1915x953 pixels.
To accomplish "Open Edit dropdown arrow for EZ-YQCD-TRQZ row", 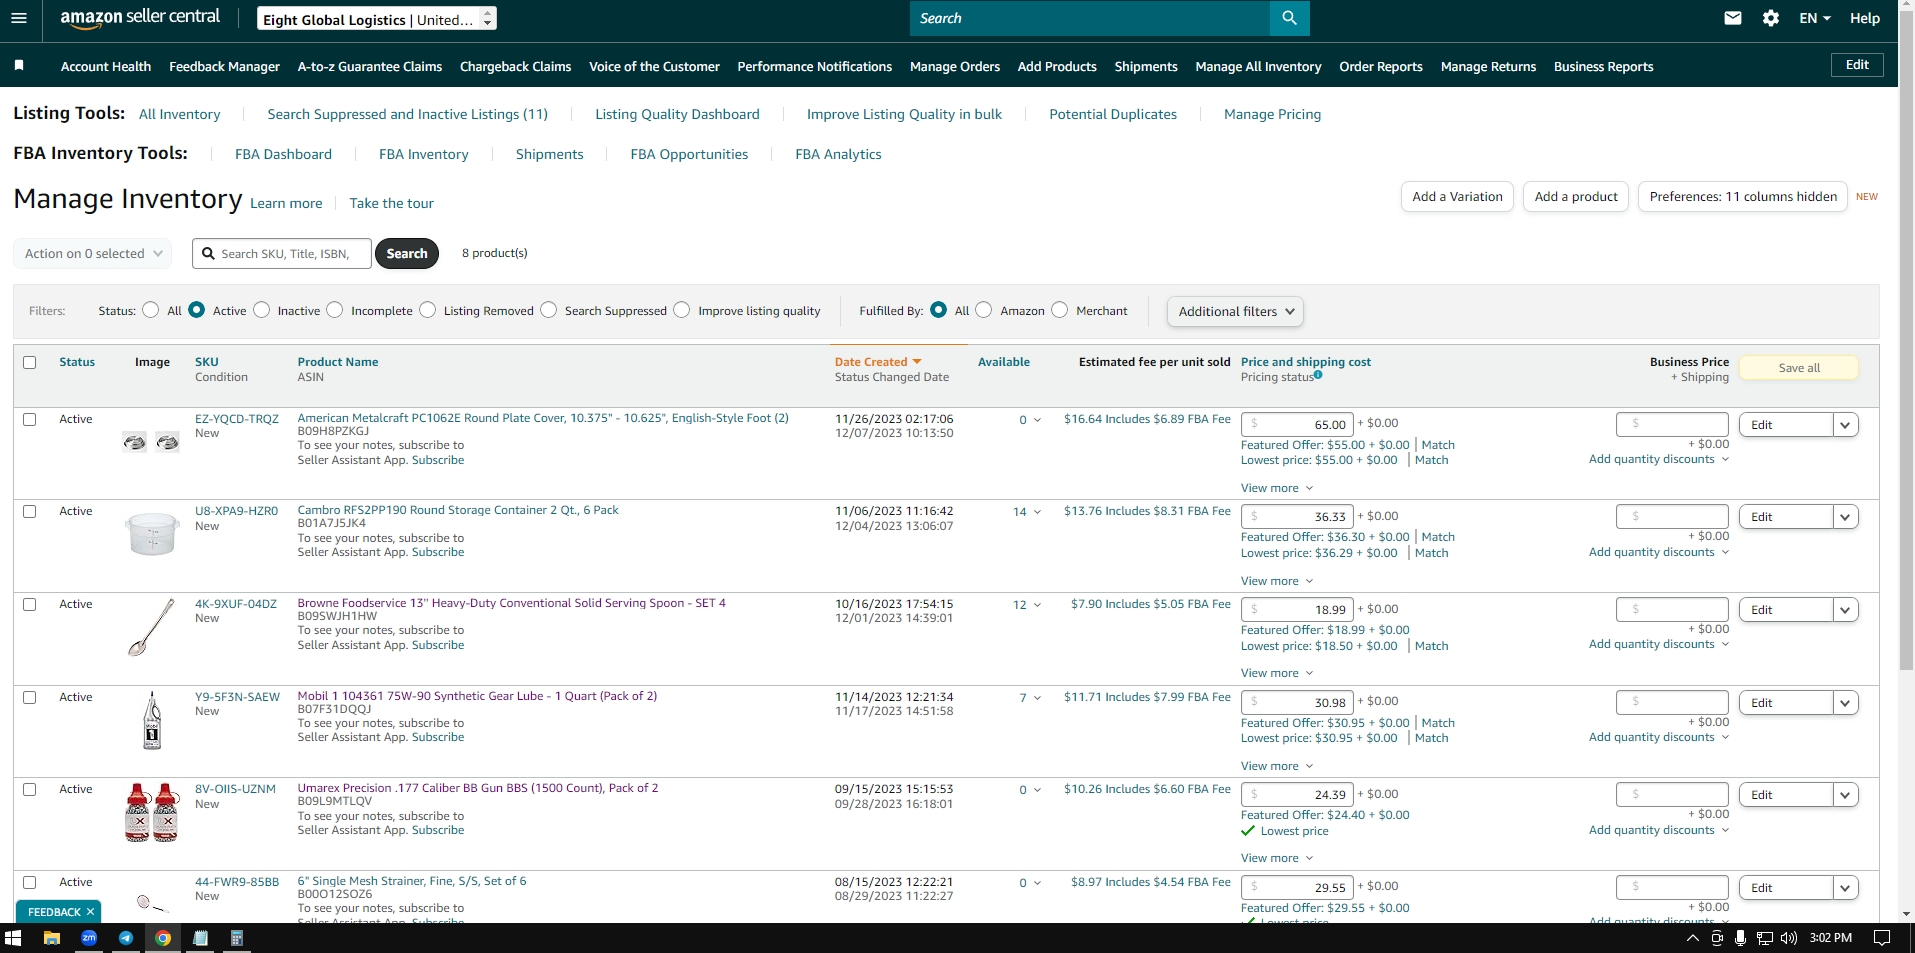I will [1846, 425].
